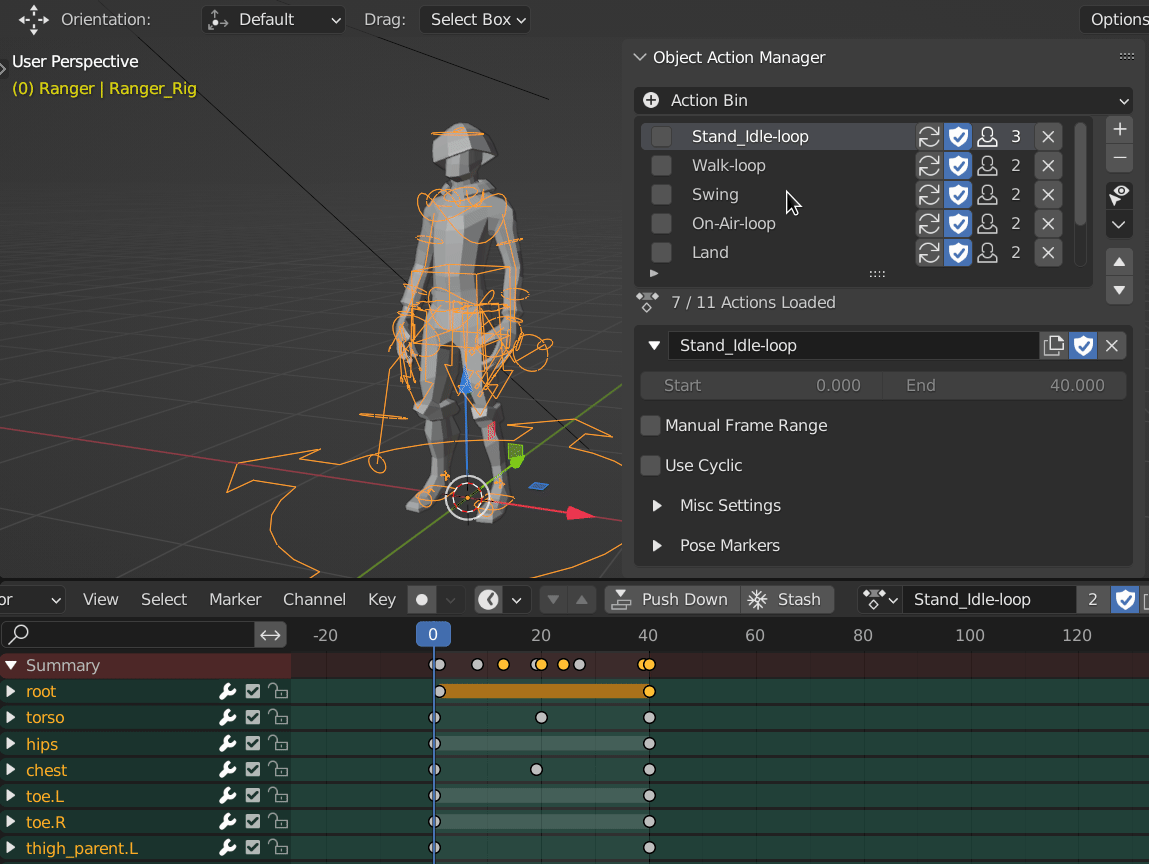Screen dimensions: 1149x864
Task: Click the Start frame field showing 0.000
Action: click(762, 385)
